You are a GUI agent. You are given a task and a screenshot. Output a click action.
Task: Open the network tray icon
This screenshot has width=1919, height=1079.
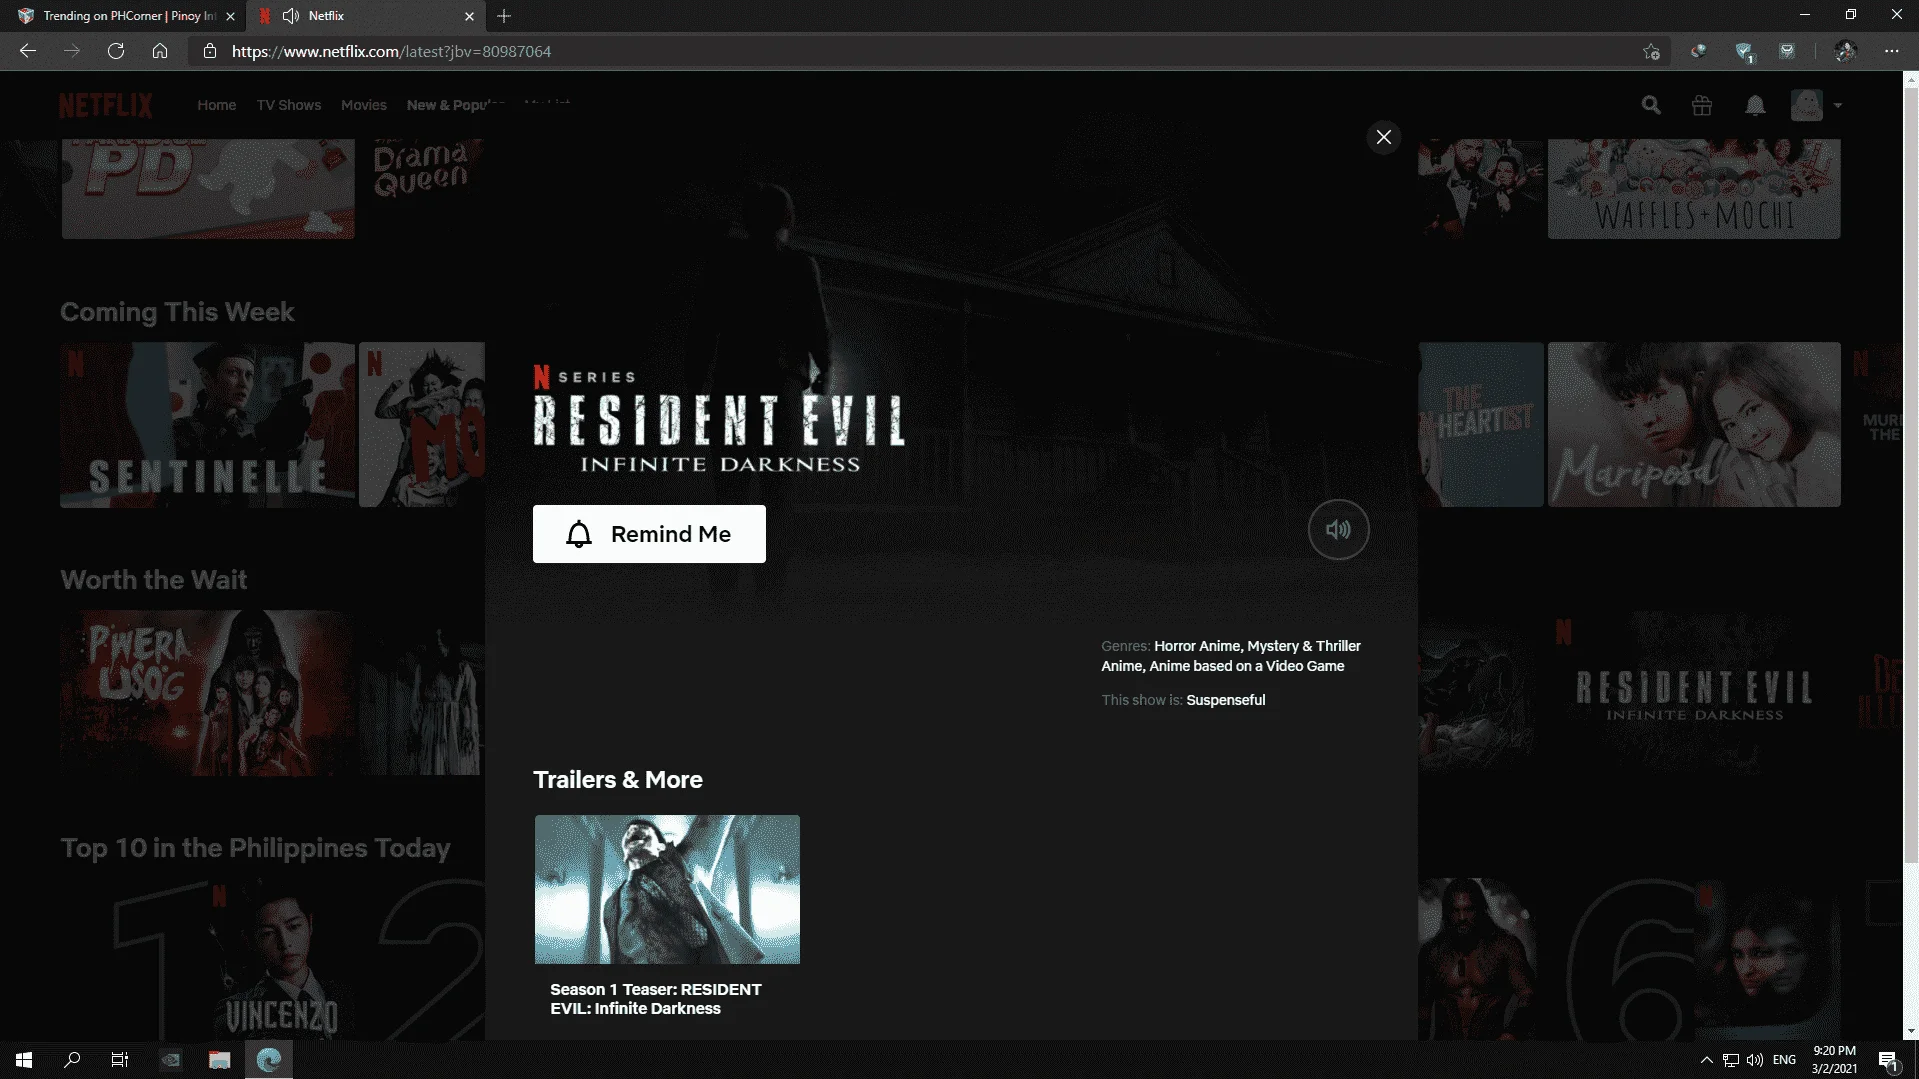pyautogui.click(x=1731, y=1060)
